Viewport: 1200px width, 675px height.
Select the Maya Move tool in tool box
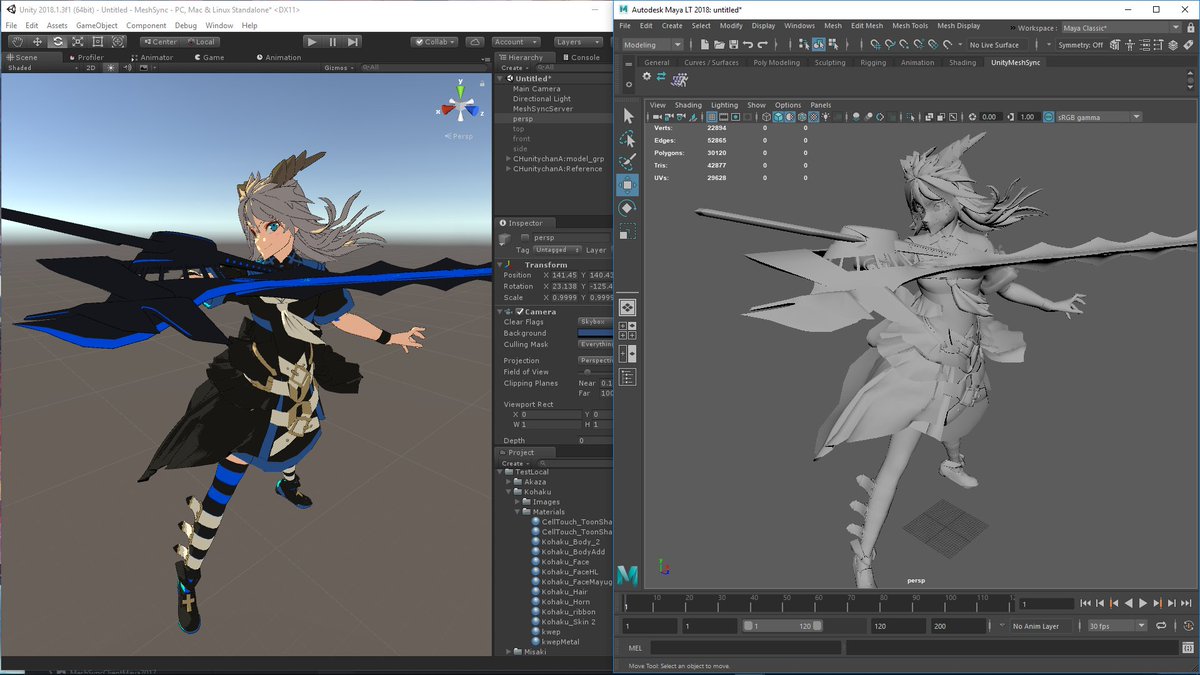(627, 185)
